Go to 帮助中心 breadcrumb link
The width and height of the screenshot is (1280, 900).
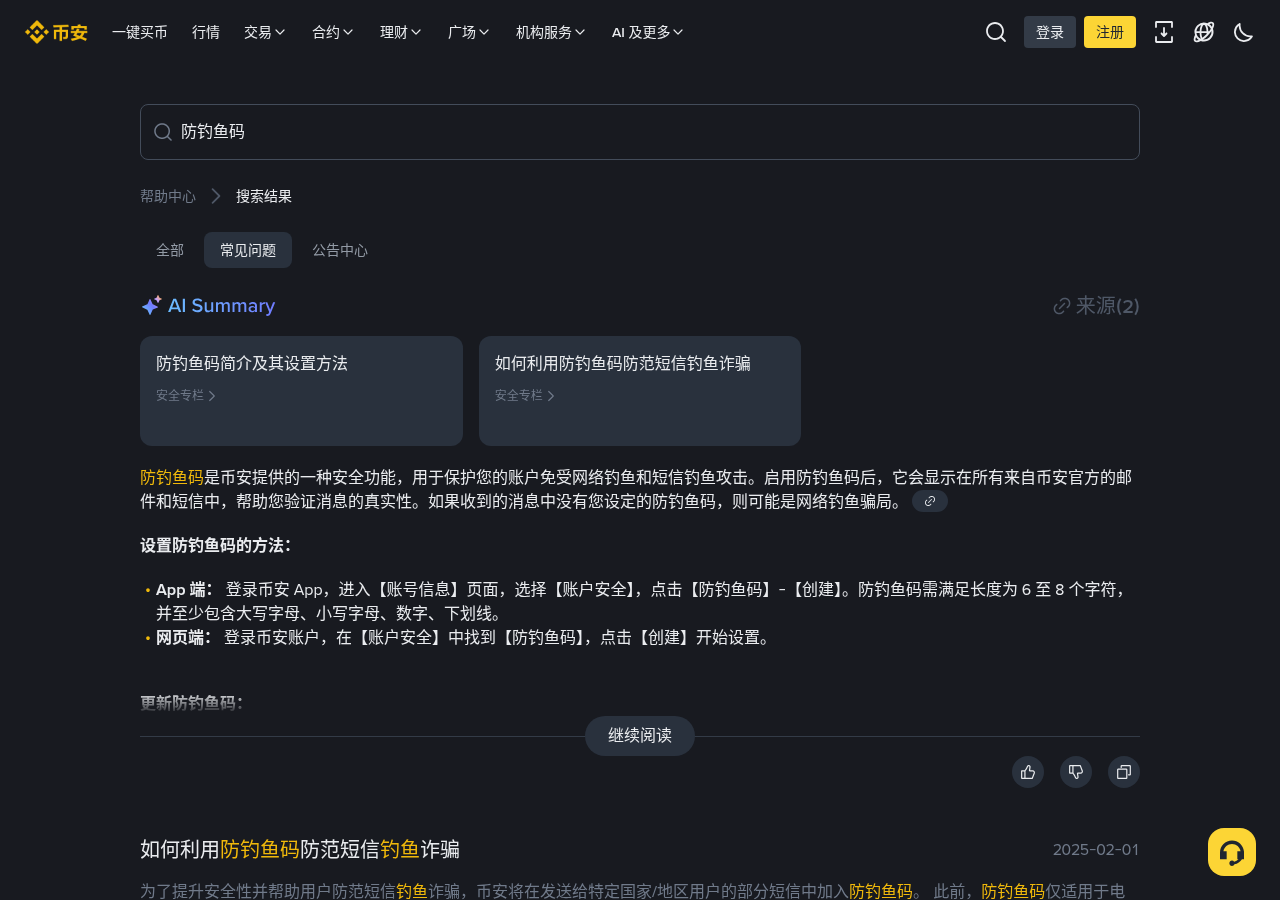coord(168,196)
